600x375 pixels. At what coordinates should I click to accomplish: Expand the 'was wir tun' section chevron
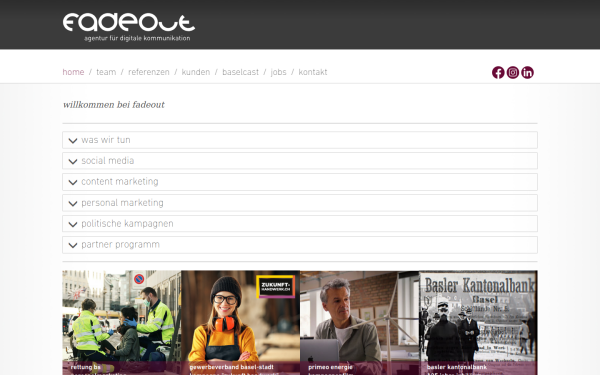73,140
